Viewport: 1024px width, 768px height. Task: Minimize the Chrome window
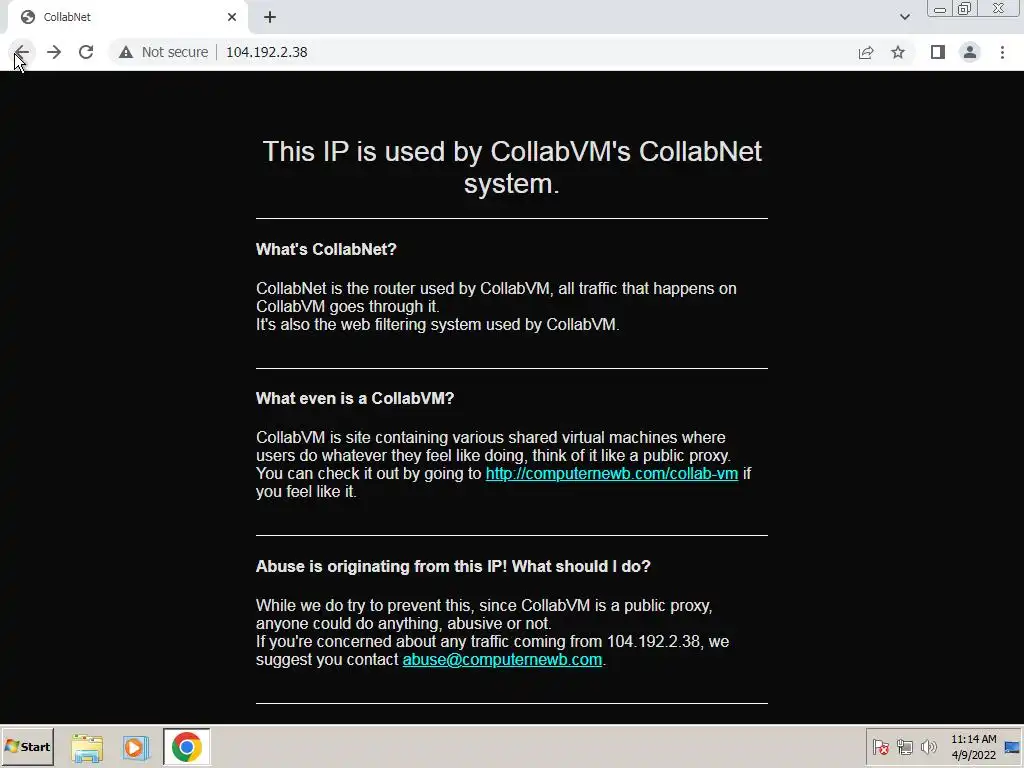[x=940, y=9]
